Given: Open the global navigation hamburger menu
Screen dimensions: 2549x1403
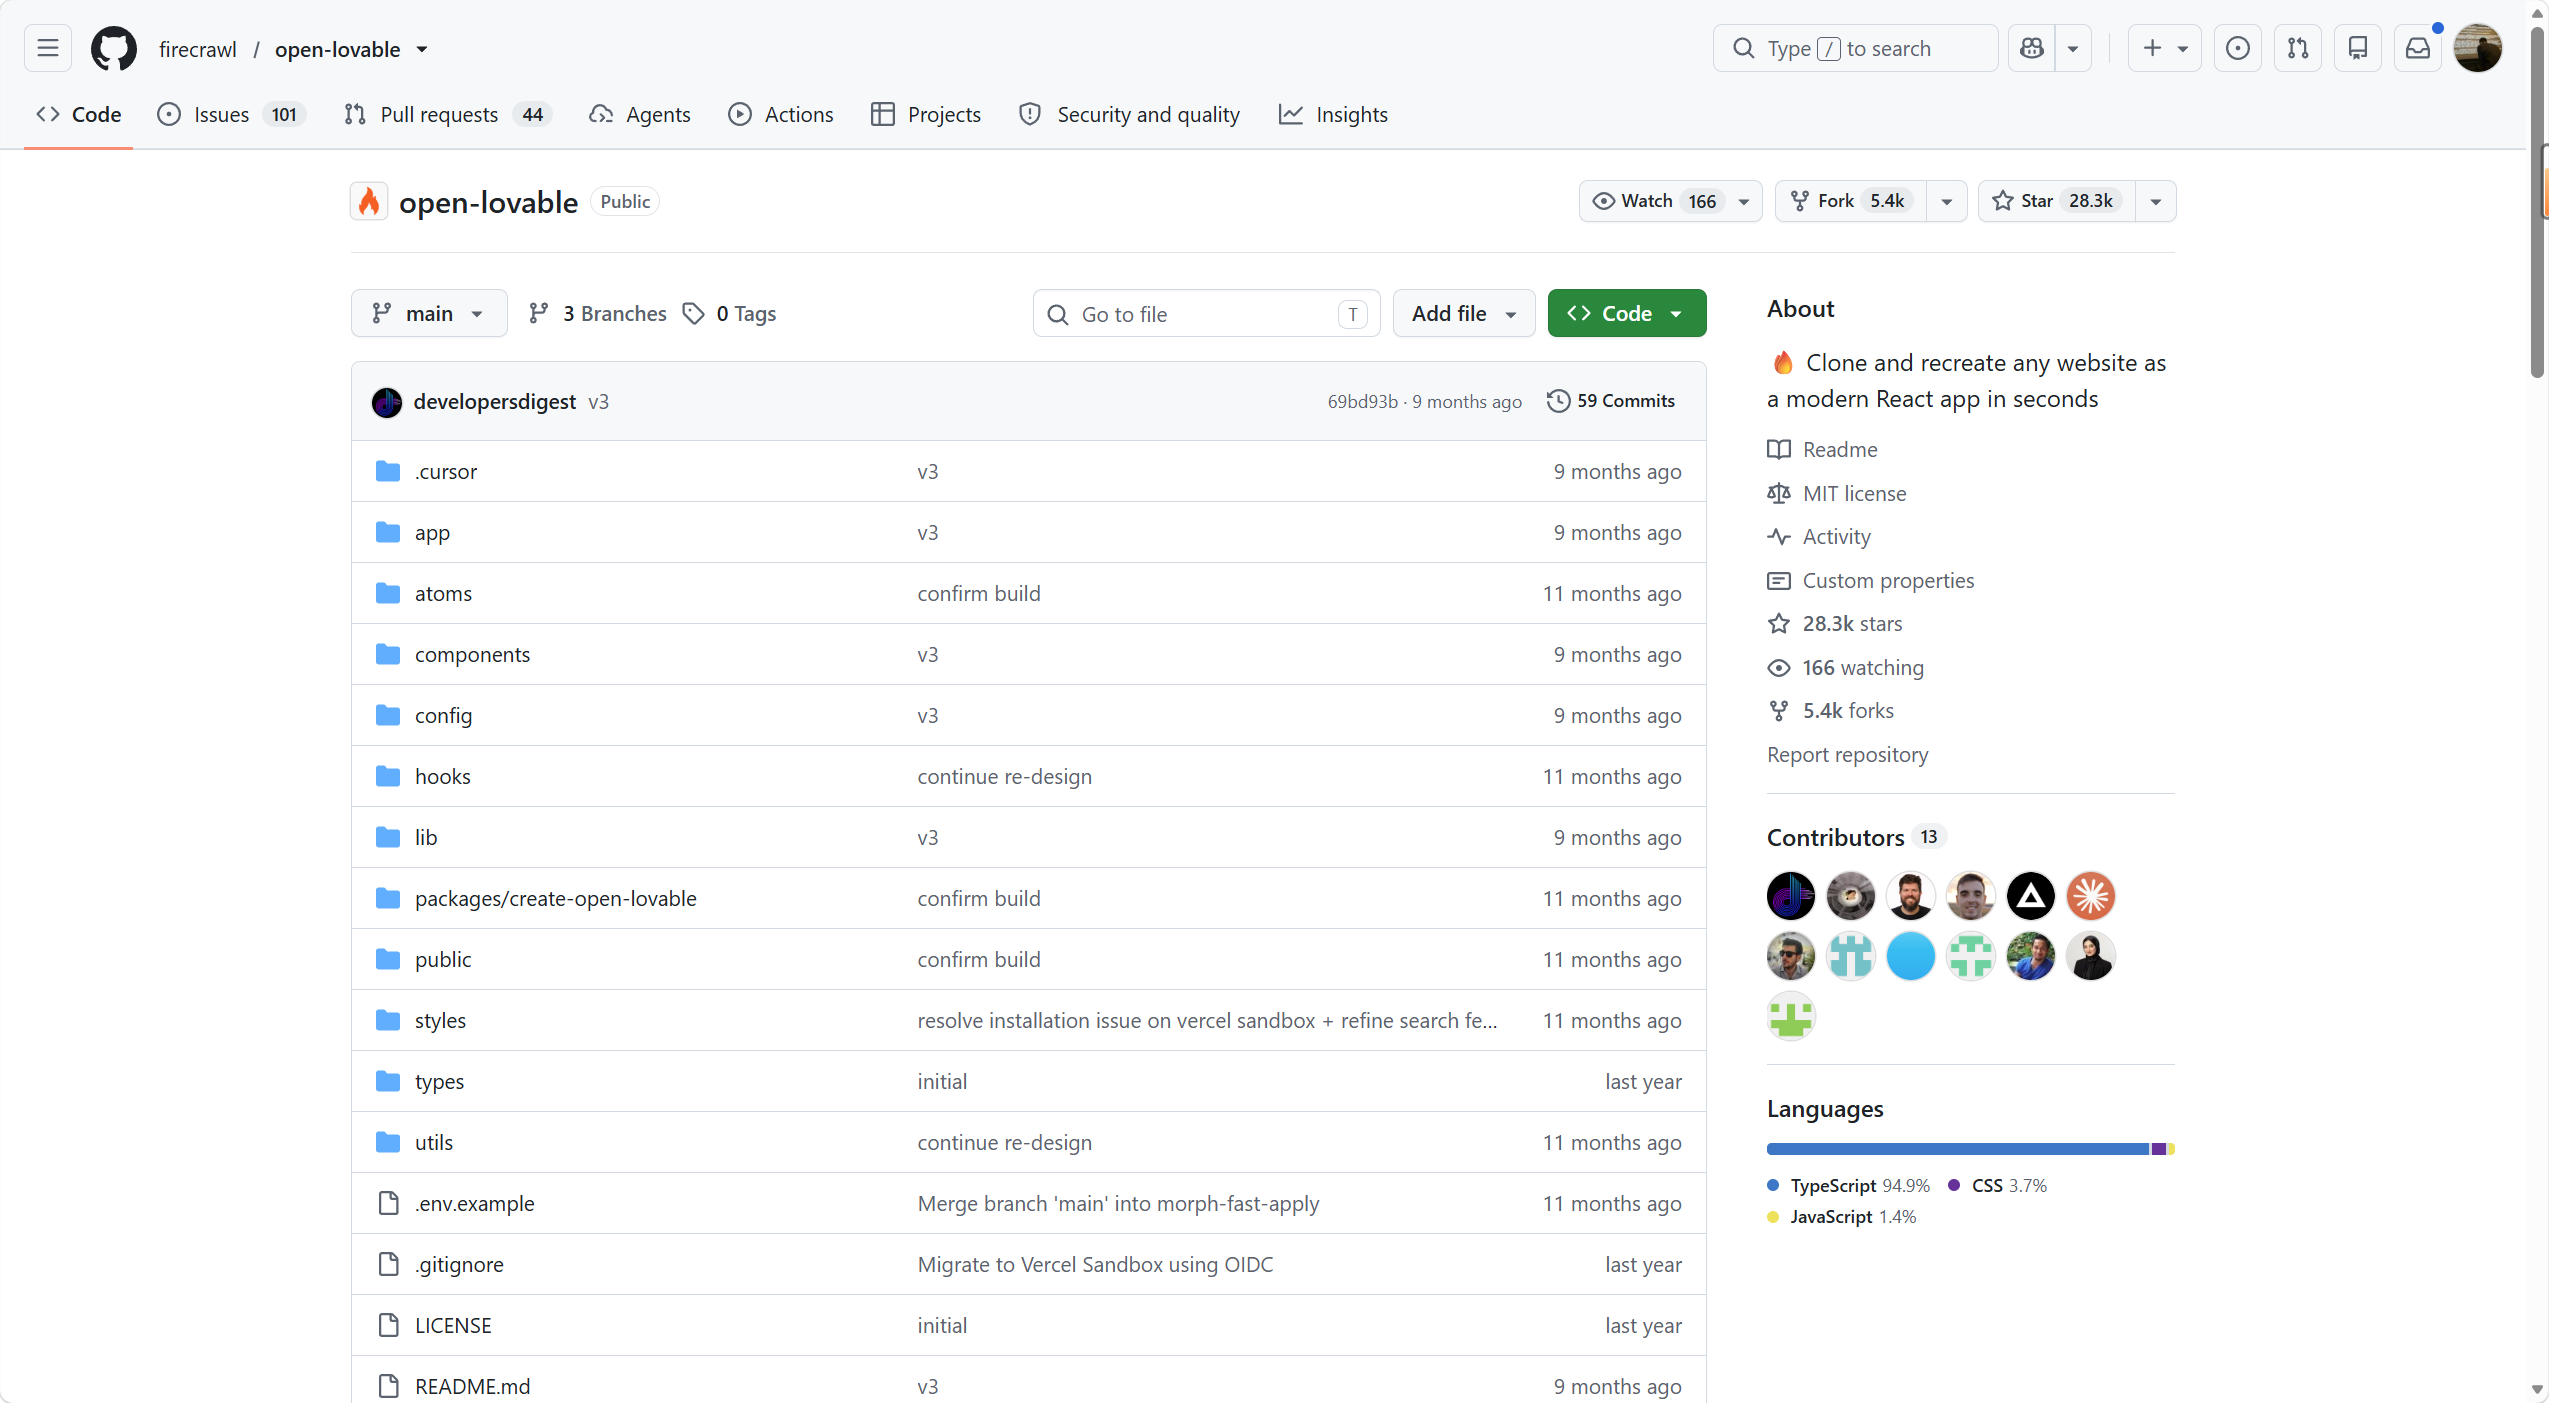Looking at the screenshot, I should pyautogui.click(x=48, y=48).
